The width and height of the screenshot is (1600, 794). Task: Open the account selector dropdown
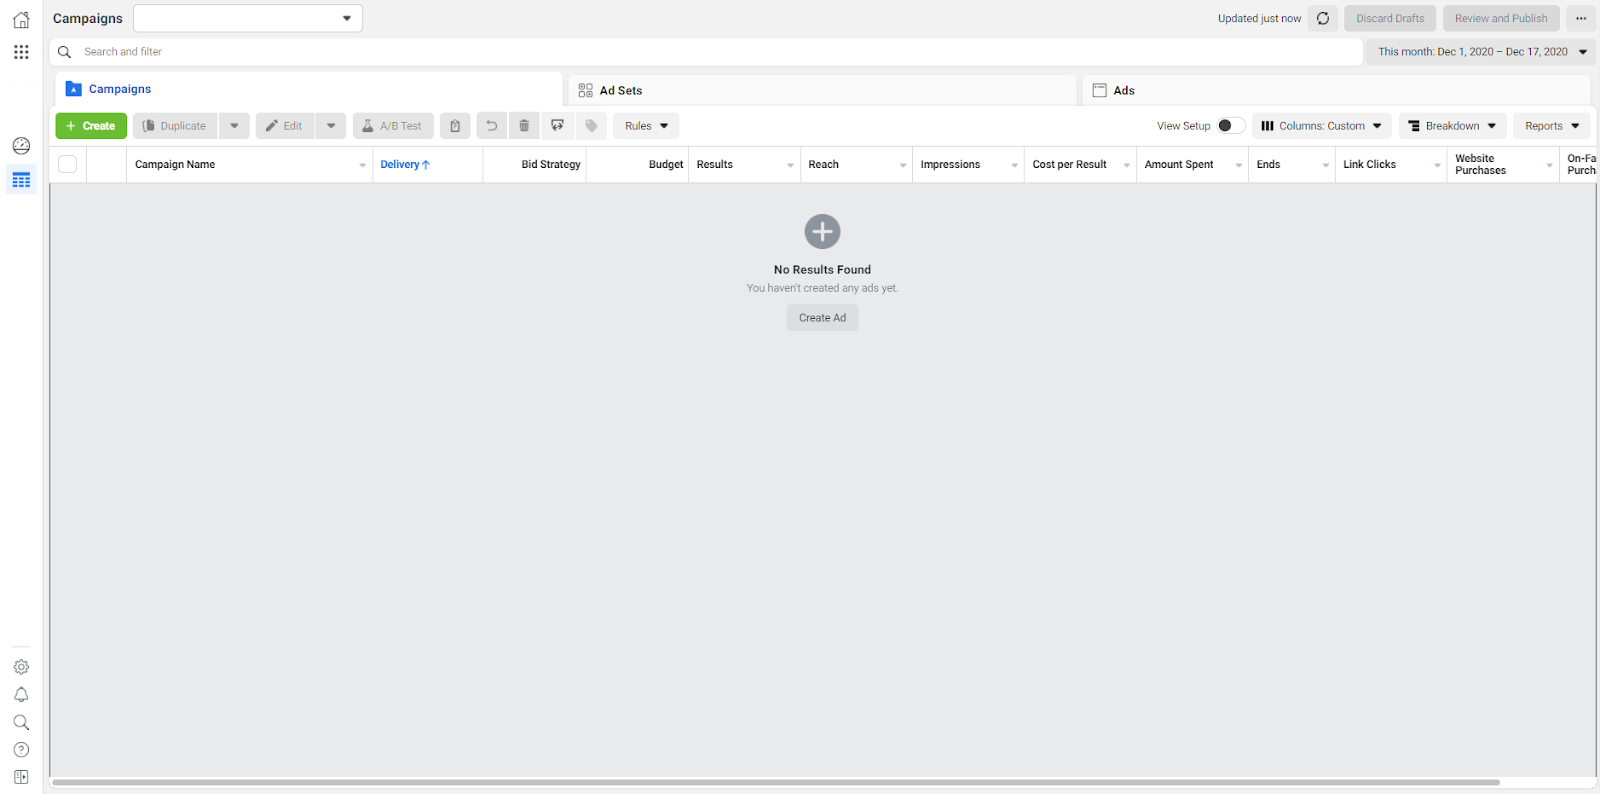pyautogui.click(x=248, y=18)
